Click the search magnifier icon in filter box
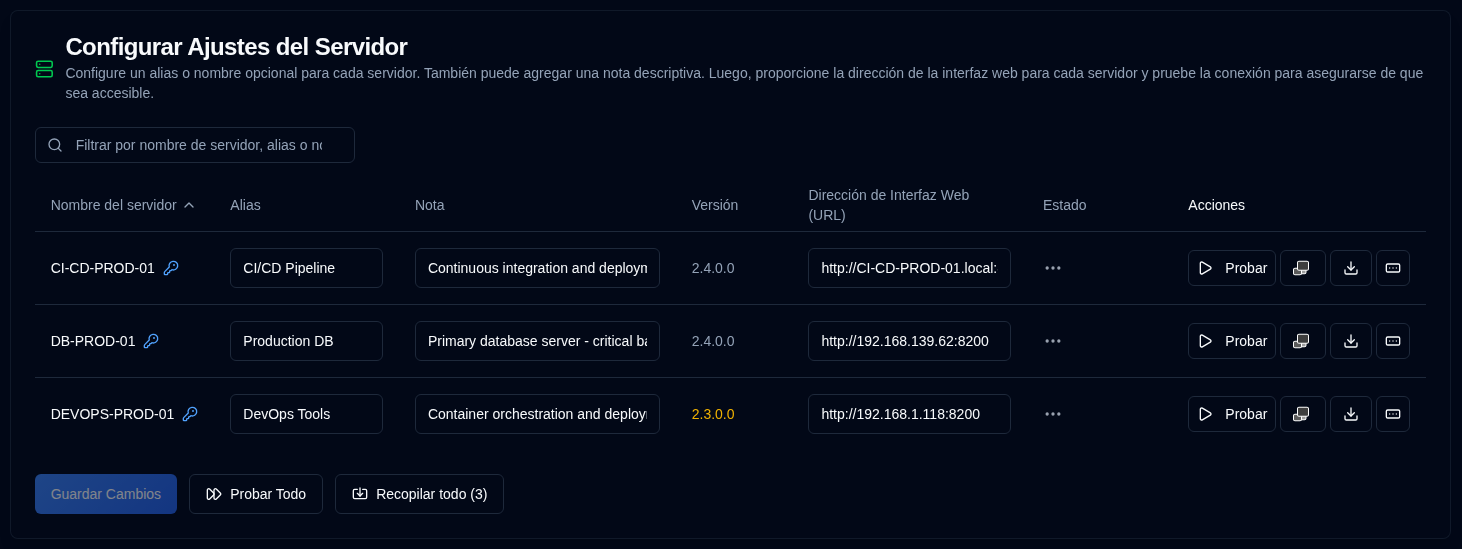The width and height of the screenshot is (1462, 549). (x=55, y=145)
